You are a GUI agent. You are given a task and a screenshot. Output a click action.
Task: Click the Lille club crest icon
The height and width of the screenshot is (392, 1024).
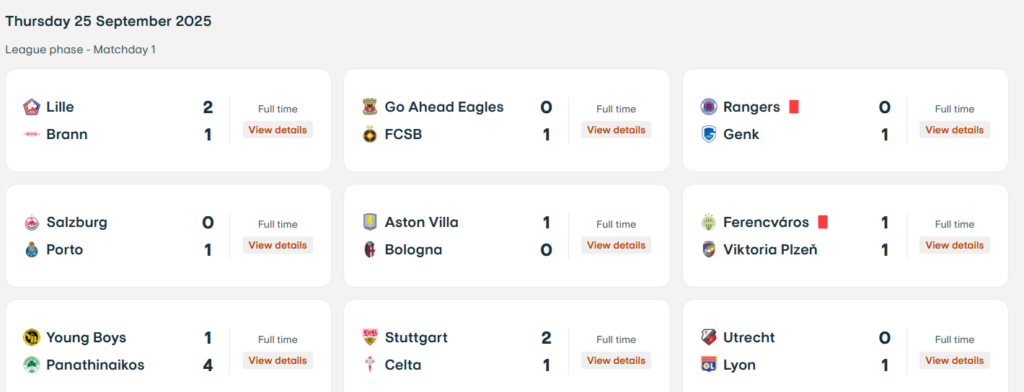pos(31,106)
